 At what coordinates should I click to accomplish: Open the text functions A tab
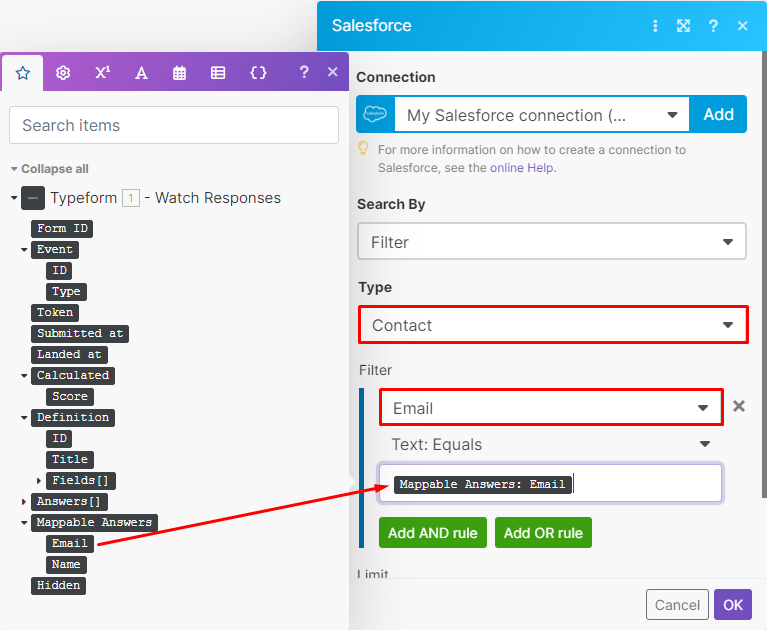tap(141, 73)
